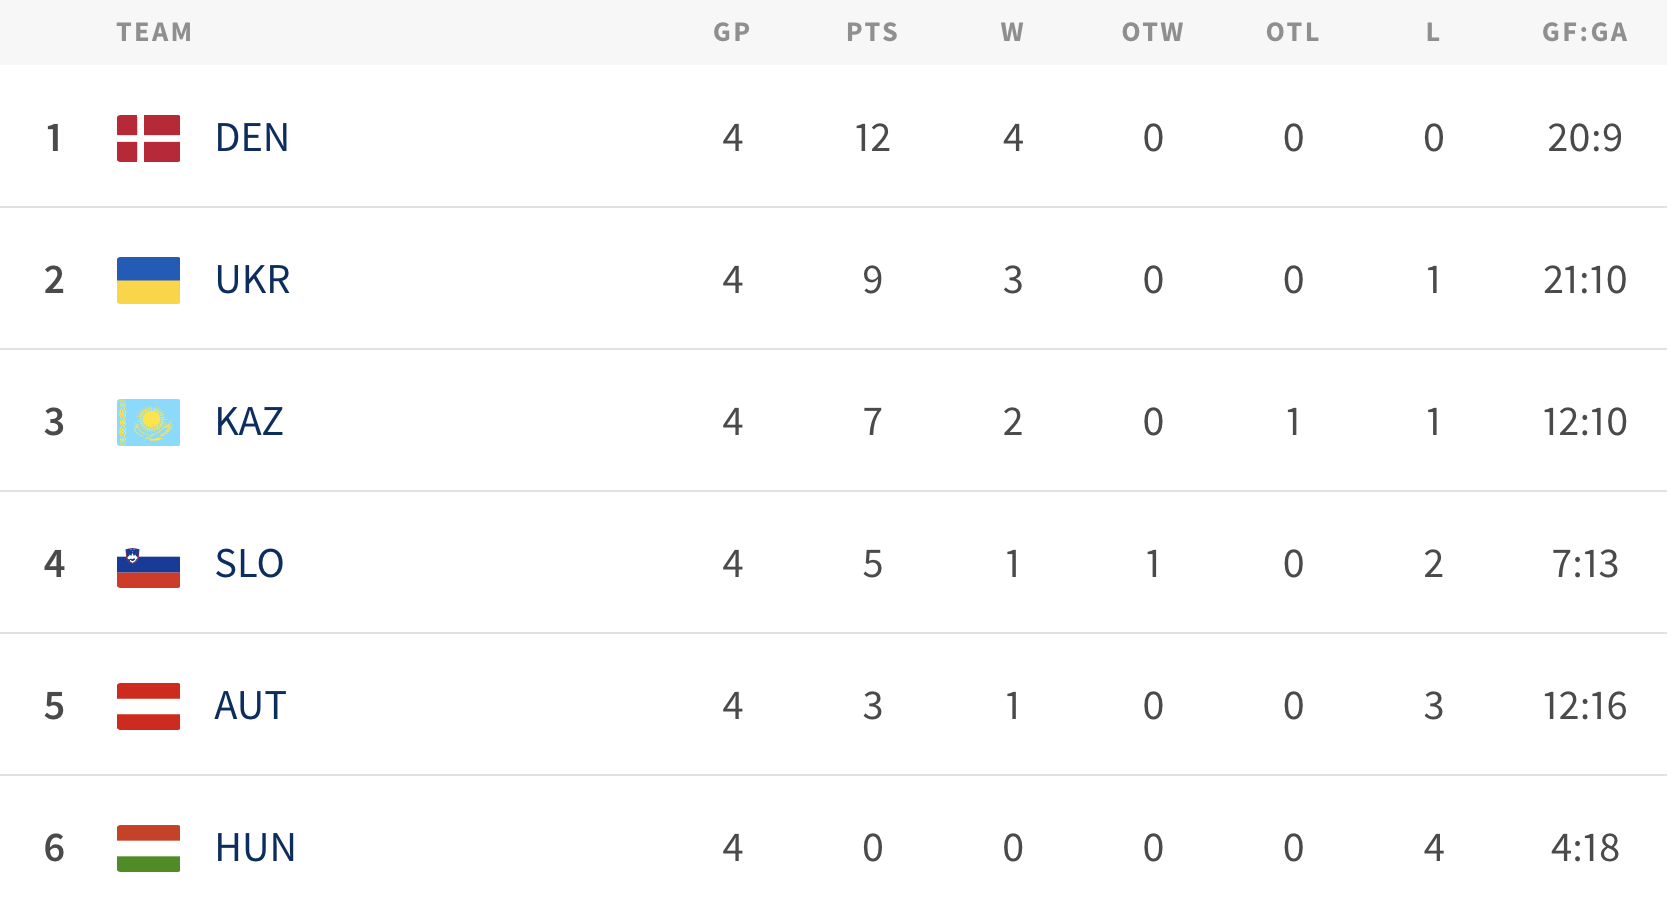This screenshot has width=1678, height=912.
Task: Click the Slovenia flag icon
Action: [x=148, y=565]
